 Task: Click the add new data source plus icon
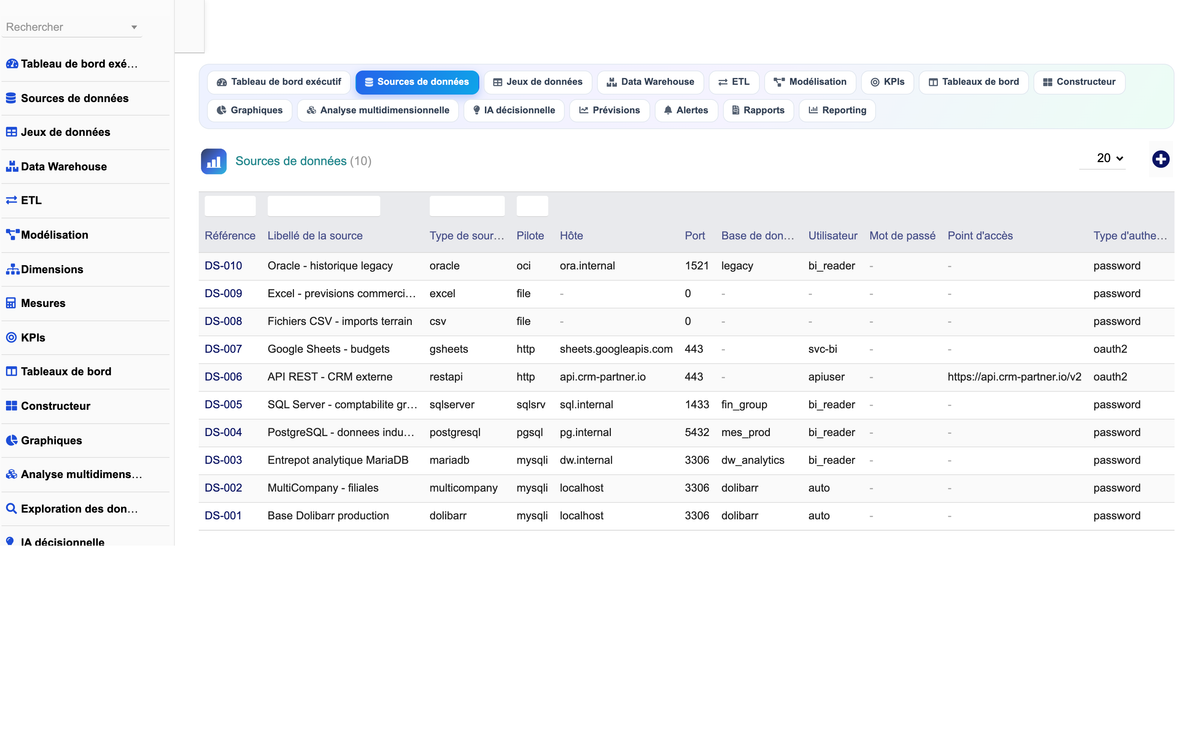[1160, 159]
